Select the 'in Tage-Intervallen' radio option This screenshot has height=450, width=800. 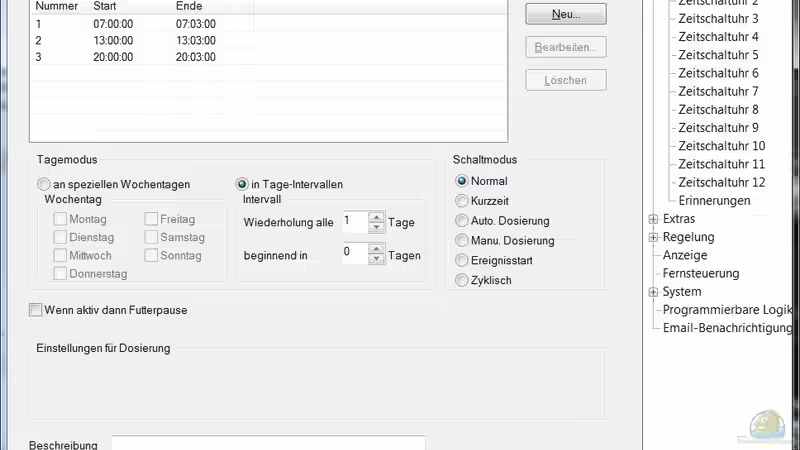tap(242, 184)
